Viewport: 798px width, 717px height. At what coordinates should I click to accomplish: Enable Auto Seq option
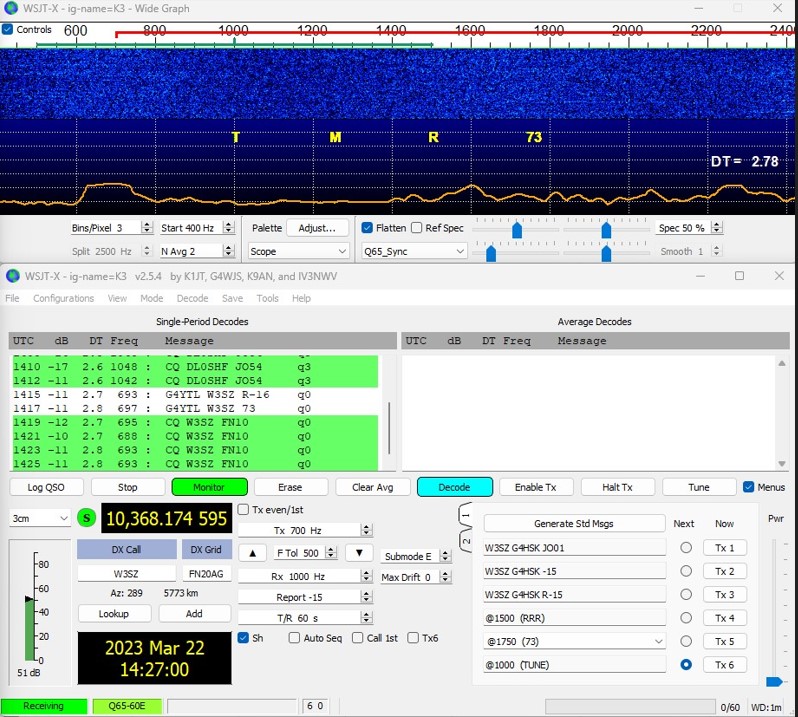tap(294, 638)
